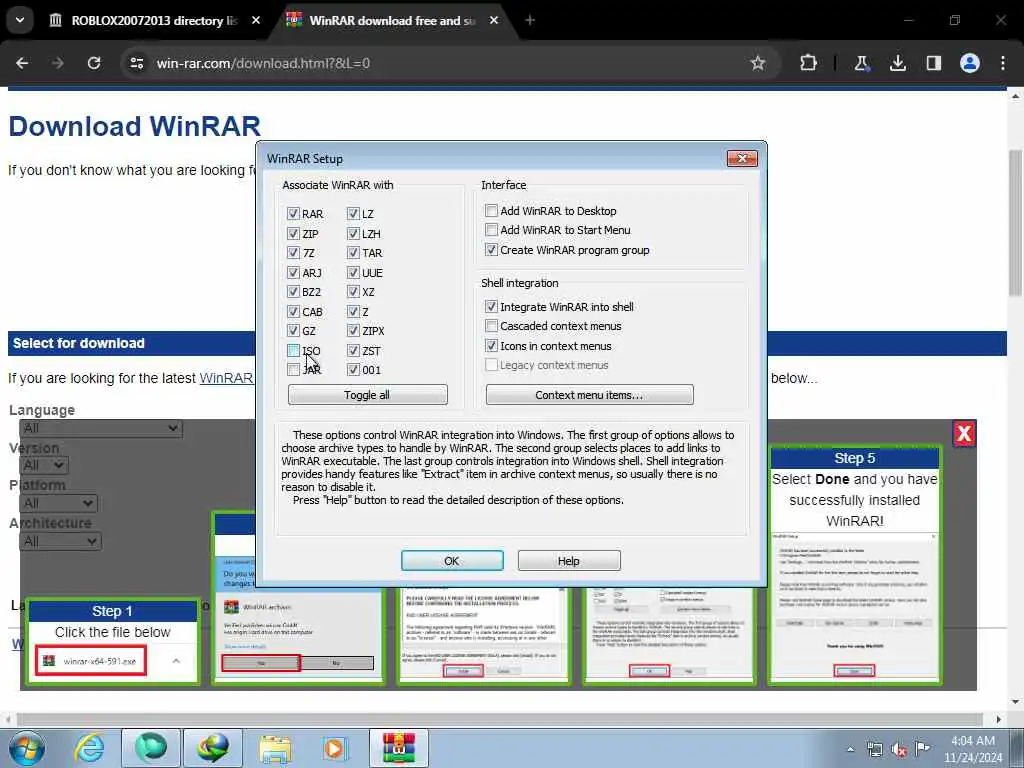Open the Version dropdown on webpage
The image size is (1024, 768).
[44, 466]
